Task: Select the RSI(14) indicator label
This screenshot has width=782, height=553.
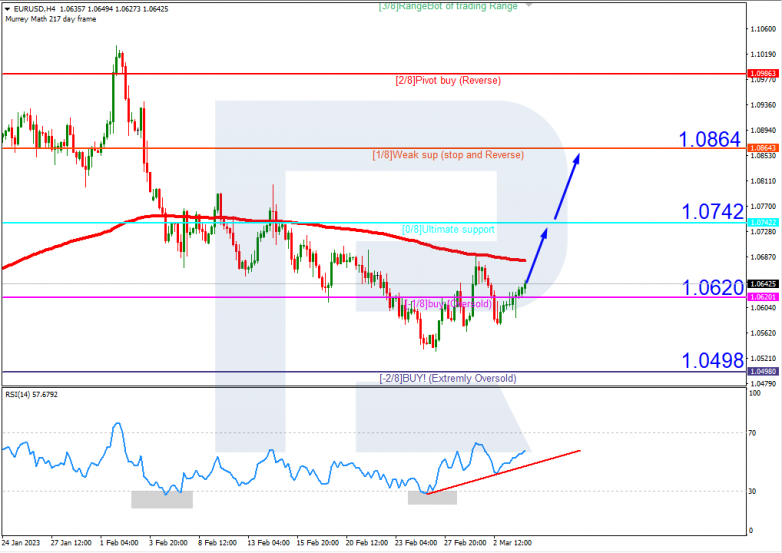Action: click(x=32, y=394)
